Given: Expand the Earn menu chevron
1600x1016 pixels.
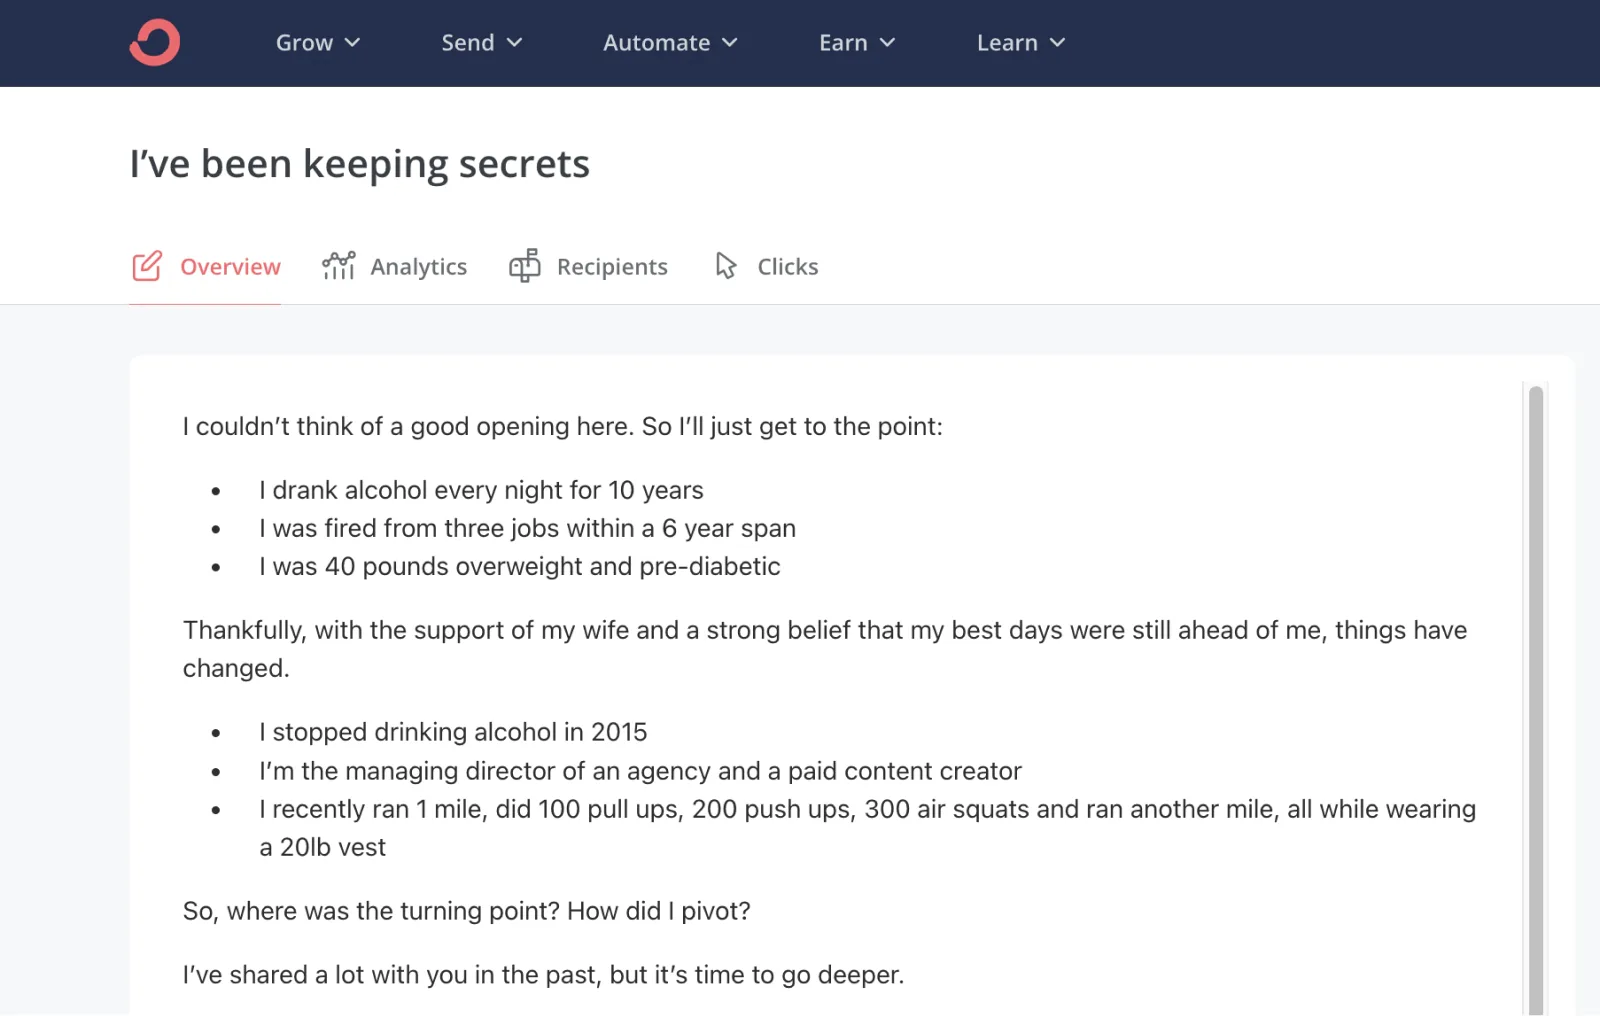Looking at the screenshot, I should [888, 43].
